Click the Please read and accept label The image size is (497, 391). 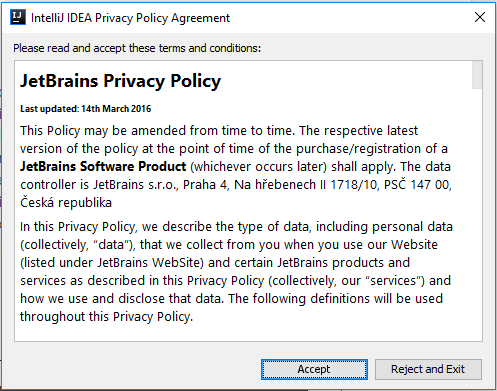pos(137,48)
